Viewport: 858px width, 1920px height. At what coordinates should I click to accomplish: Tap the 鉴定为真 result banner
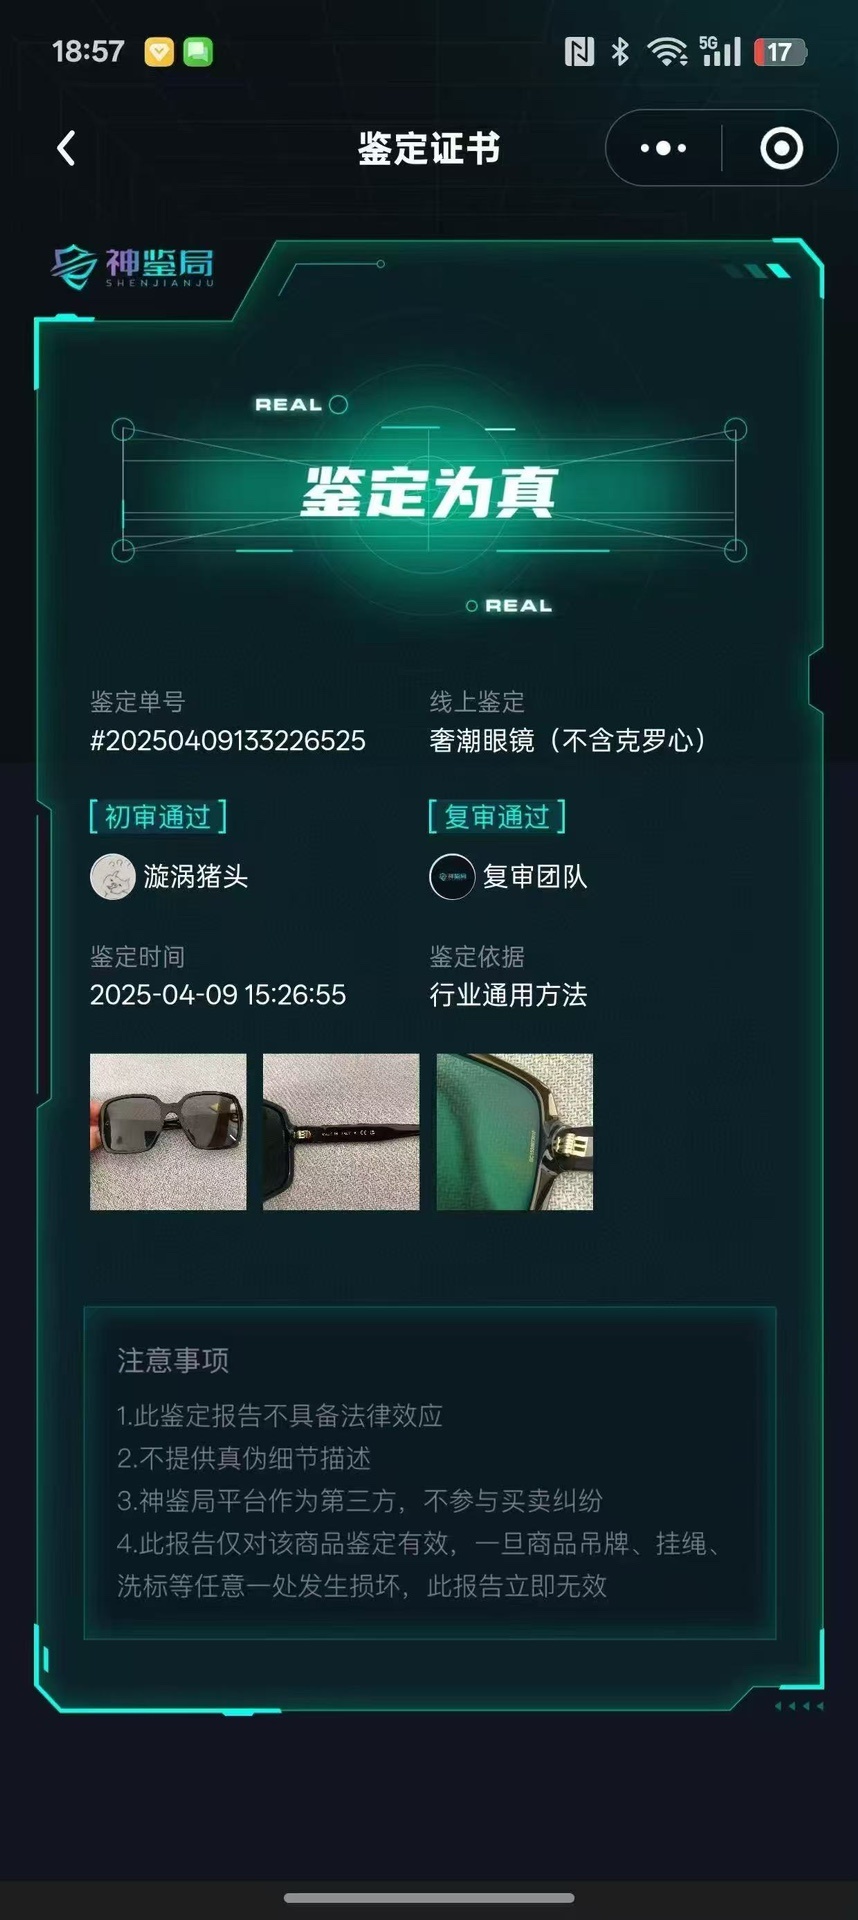pos(429,491)
